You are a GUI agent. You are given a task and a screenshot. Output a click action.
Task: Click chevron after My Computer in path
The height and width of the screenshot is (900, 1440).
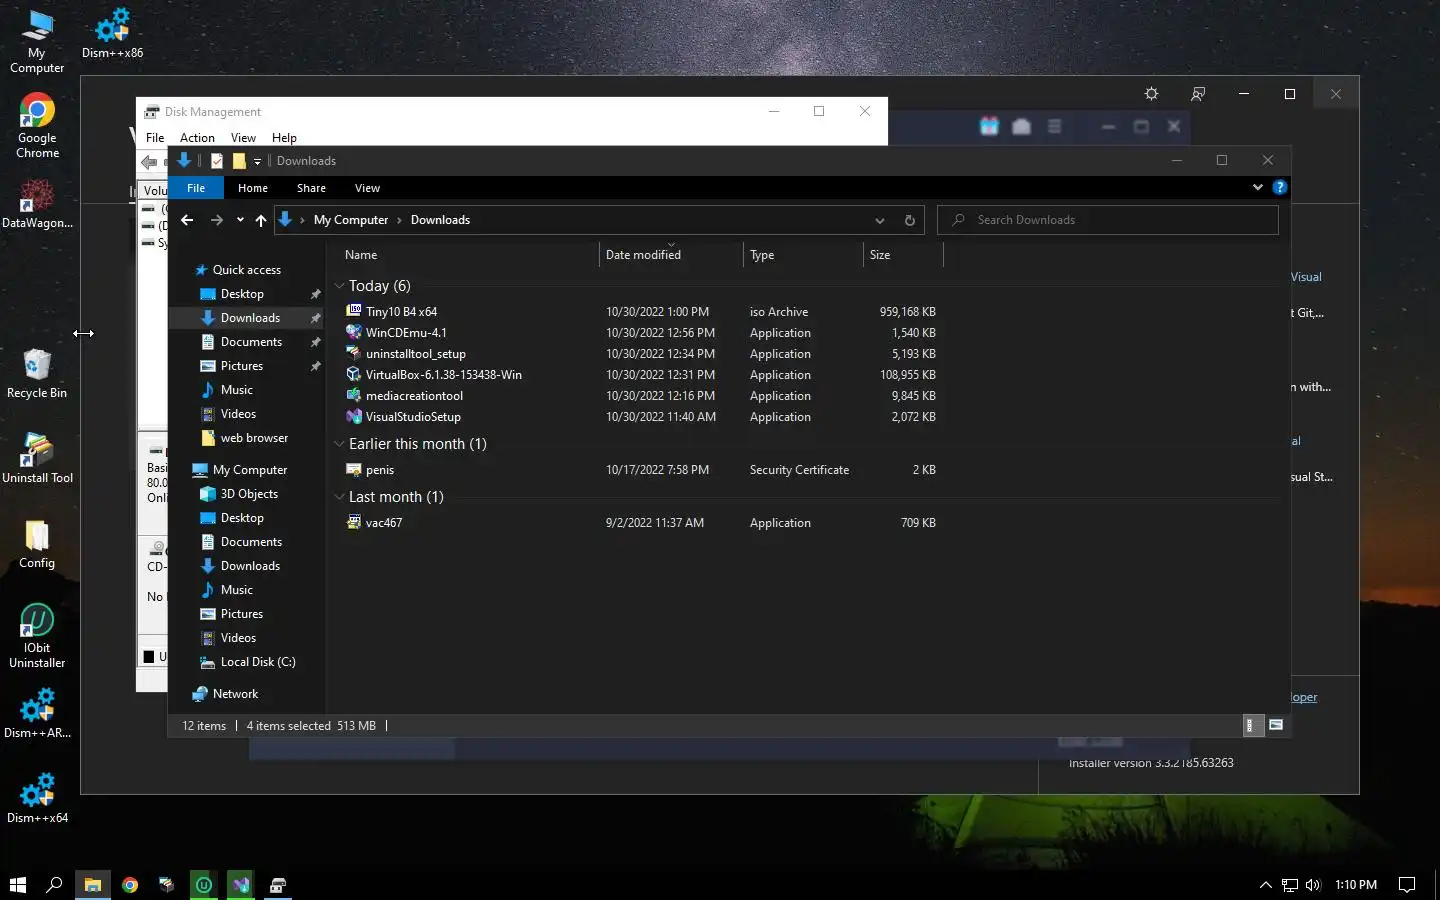tap(399, 220)
